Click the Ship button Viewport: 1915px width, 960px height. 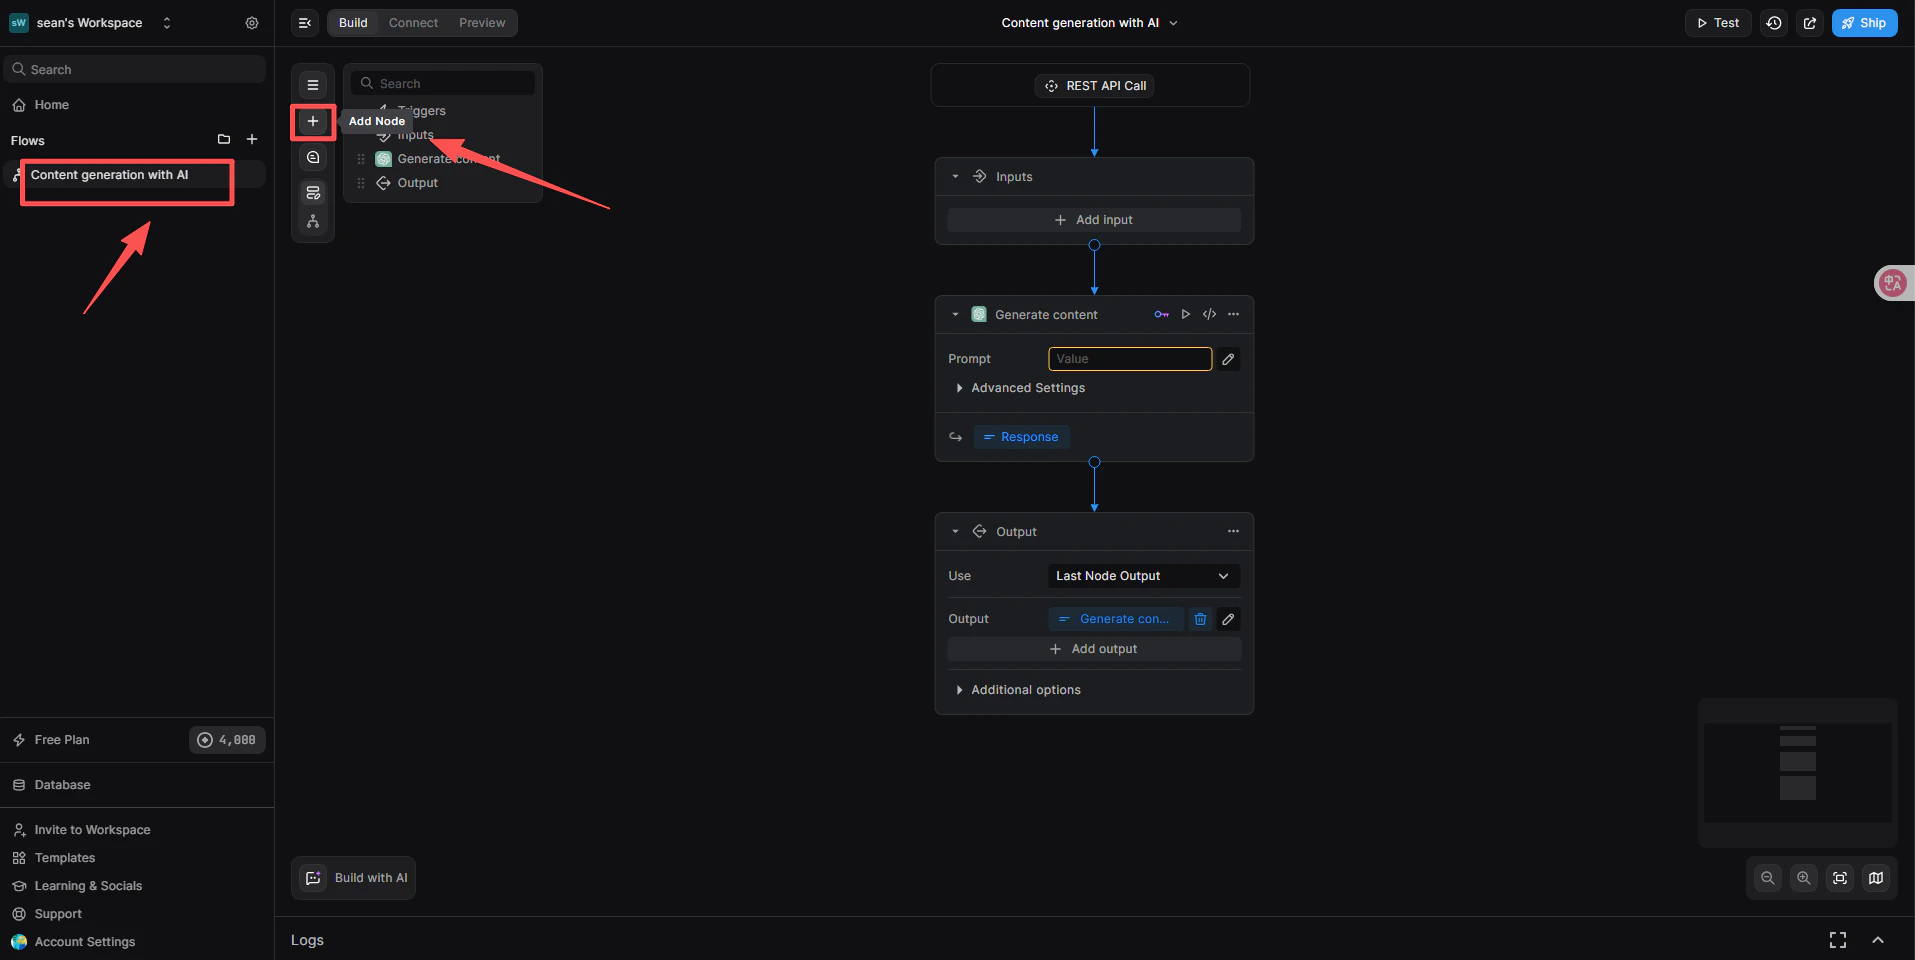pyautogui.click(x=1864, y=22)
